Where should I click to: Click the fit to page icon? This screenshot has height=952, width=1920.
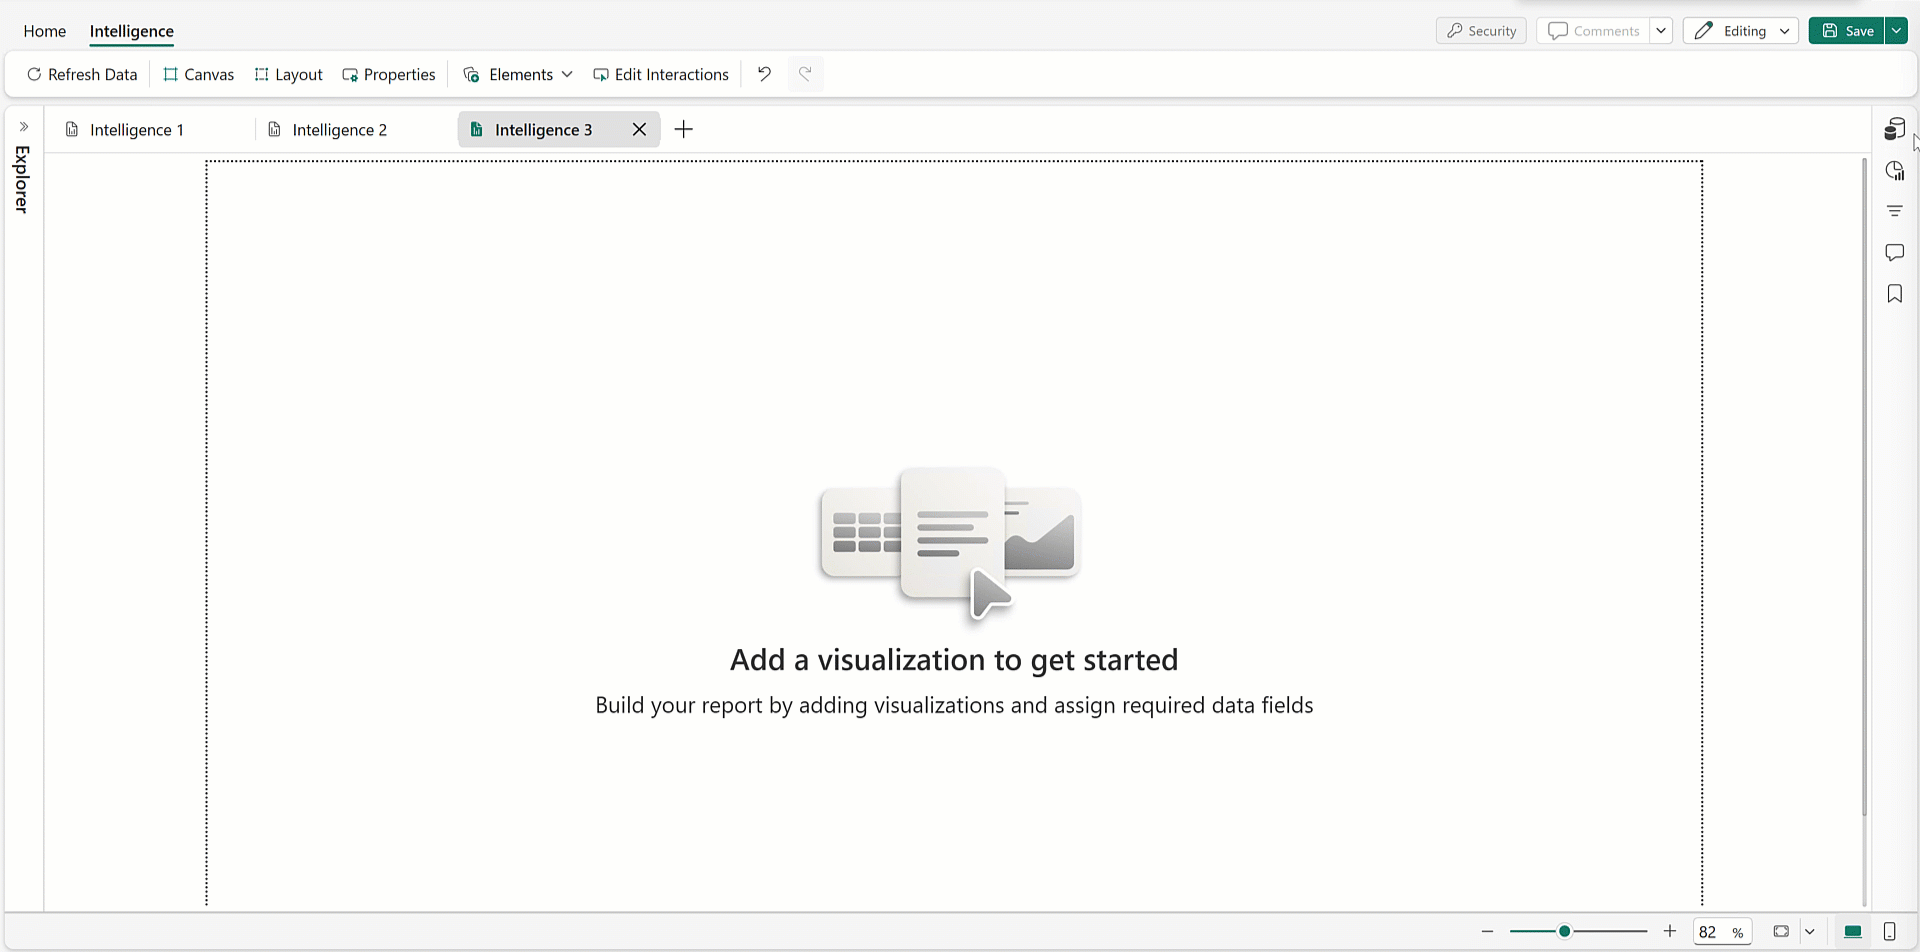click(x=1781, y=931)
